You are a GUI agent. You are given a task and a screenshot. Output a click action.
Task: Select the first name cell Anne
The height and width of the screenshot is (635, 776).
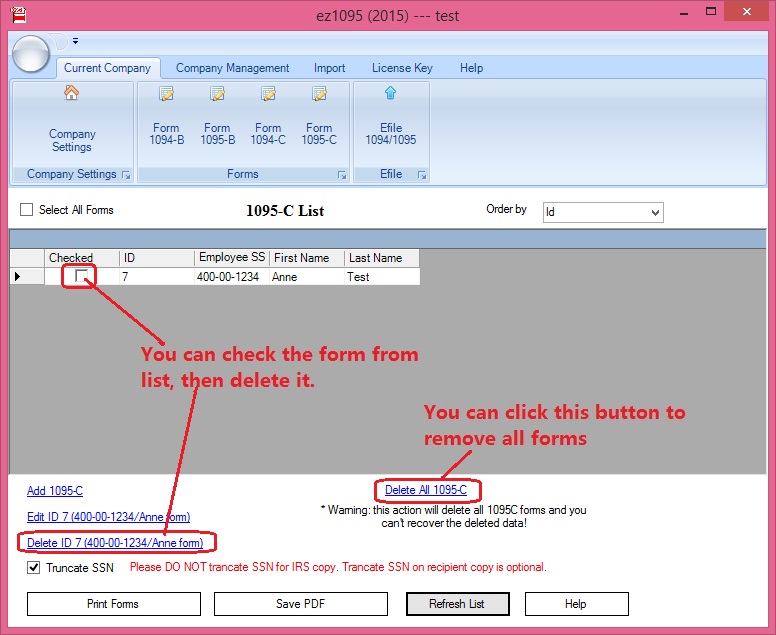[x=307, y=276]
